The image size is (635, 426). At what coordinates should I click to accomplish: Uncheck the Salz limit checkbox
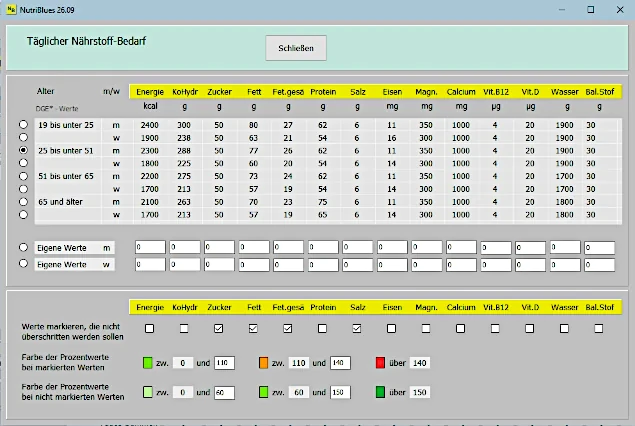[x=357, y=328]
